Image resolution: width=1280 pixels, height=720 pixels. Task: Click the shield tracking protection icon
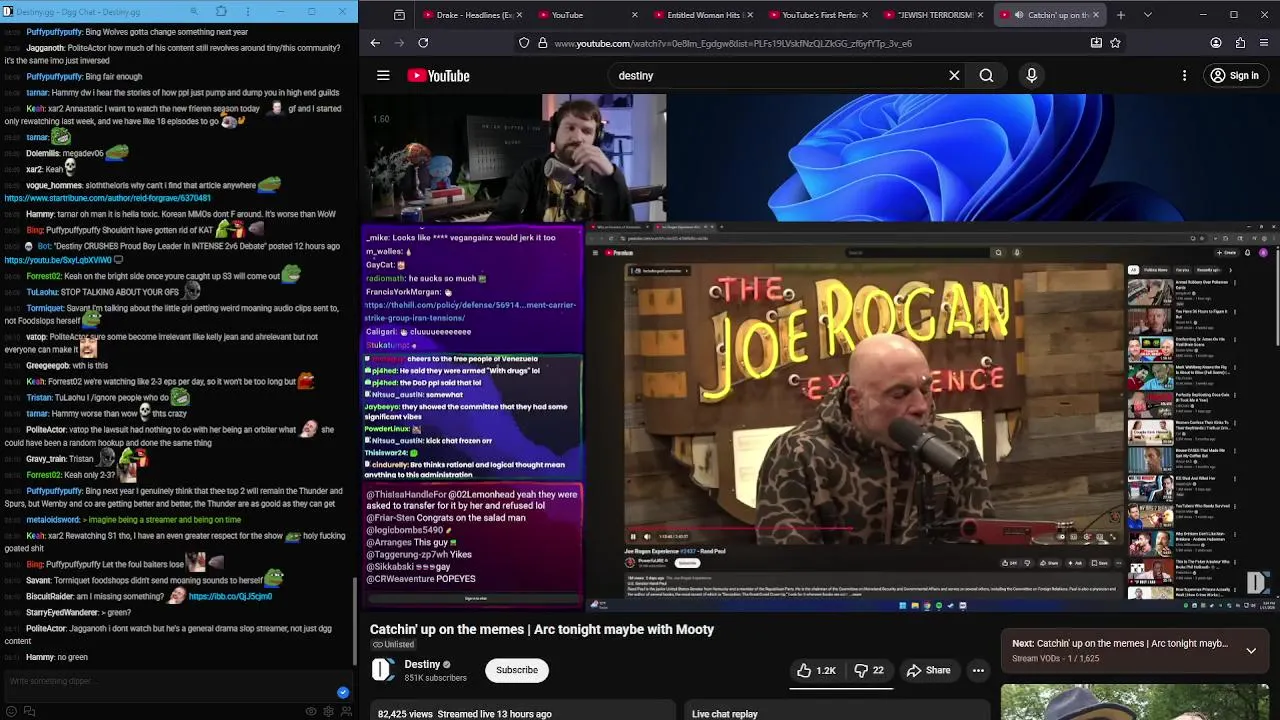pyautogui.click(x=524, y=43)
